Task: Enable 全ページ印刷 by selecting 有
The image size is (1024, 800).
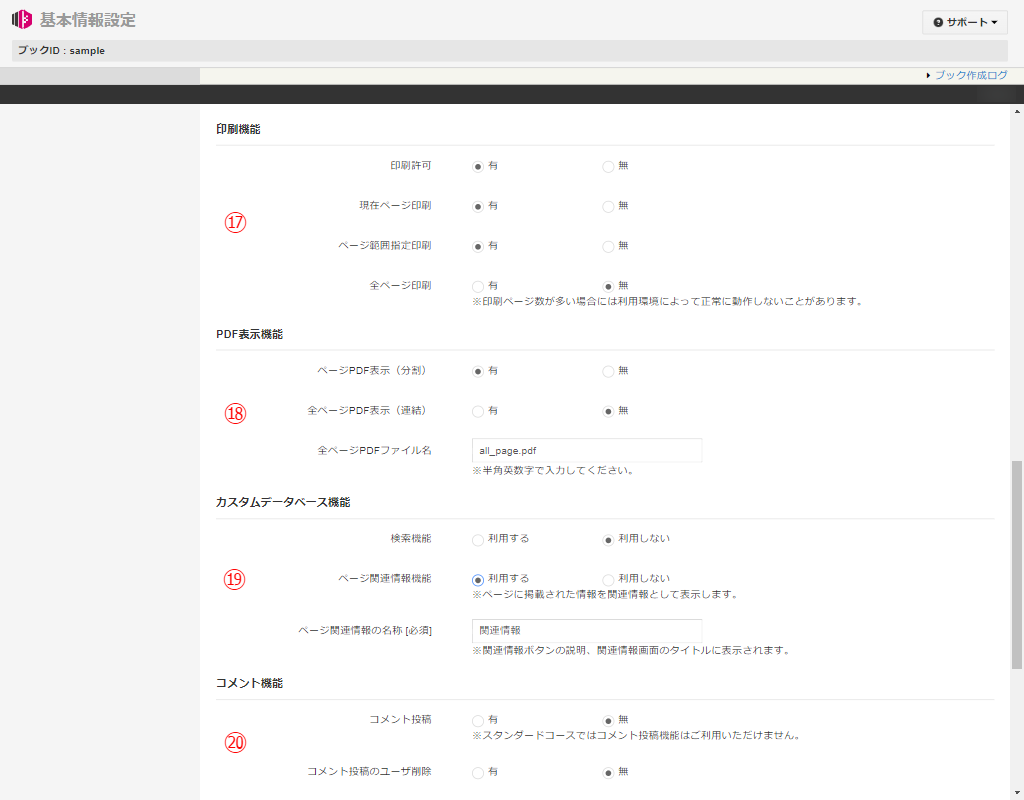Action: (478, 286)
